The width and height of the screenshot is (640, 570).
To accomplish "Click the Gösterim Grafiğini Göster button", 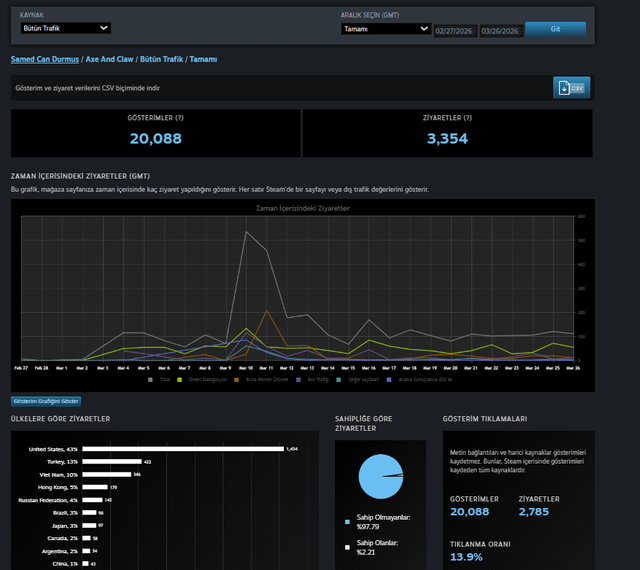I will (x=45, y=401).
